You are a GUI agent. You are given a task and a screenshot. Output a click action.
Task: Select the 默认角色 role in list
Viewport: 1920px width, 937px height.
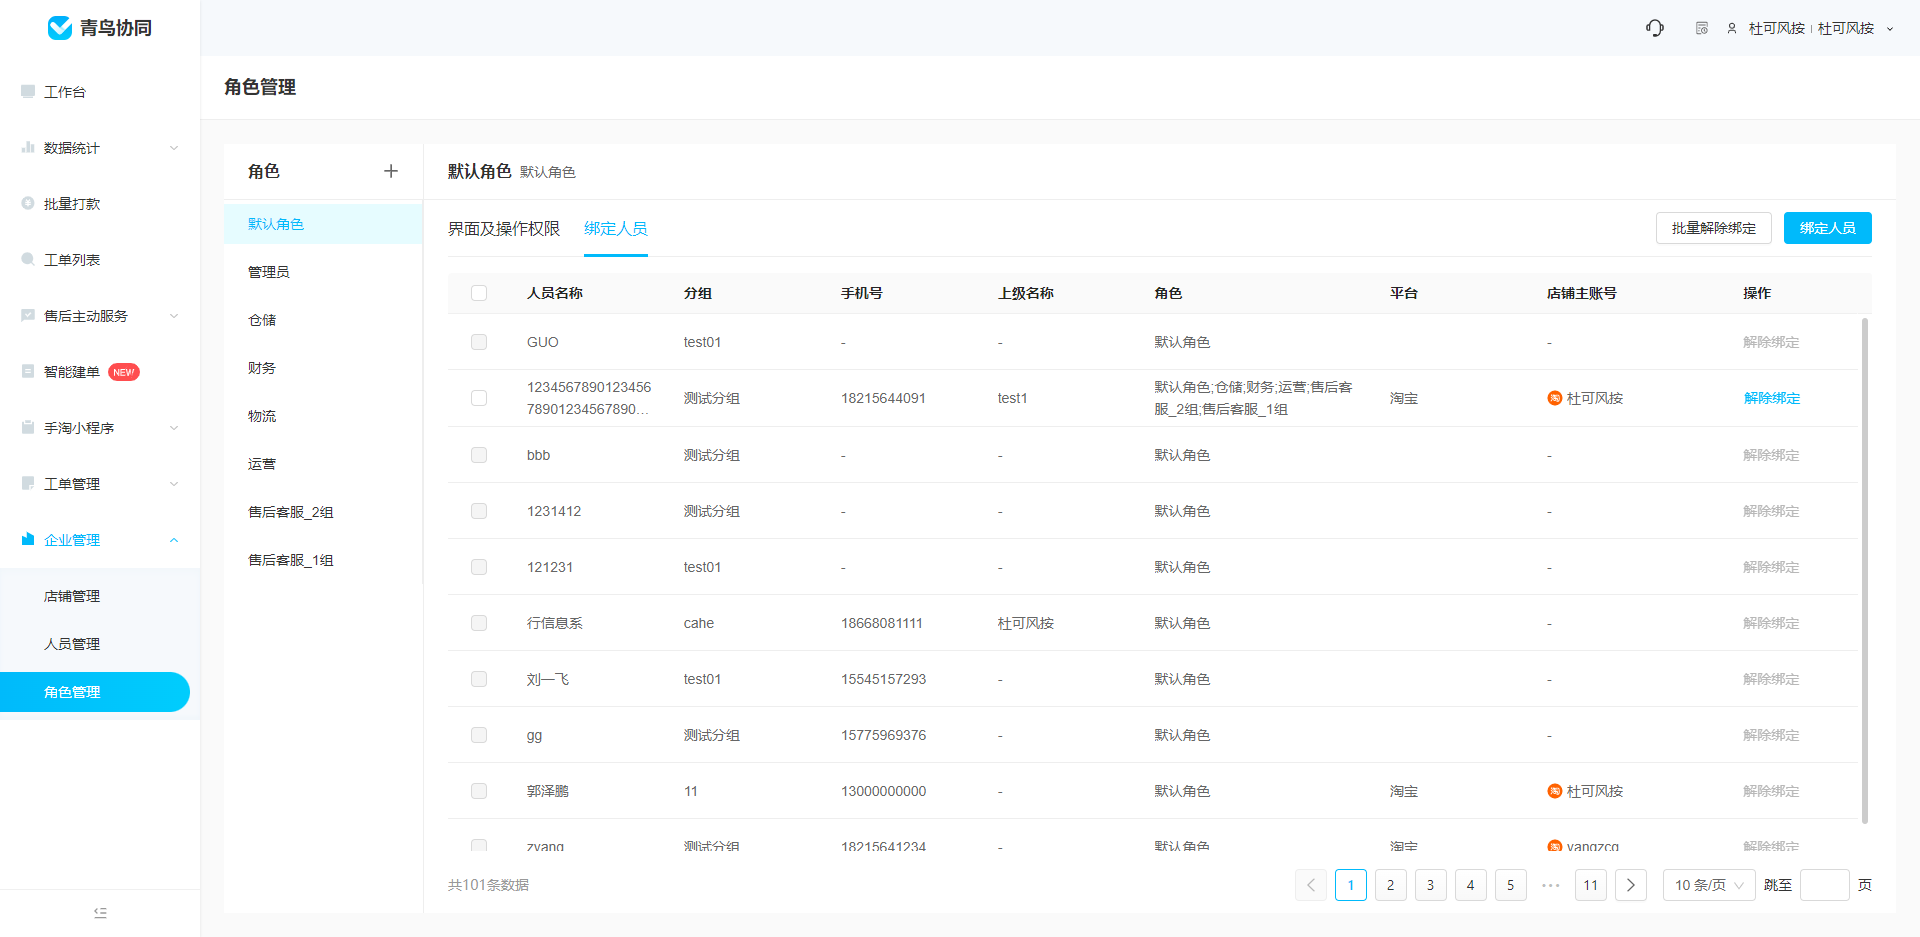pyautogui.click(x=323, y=224)
